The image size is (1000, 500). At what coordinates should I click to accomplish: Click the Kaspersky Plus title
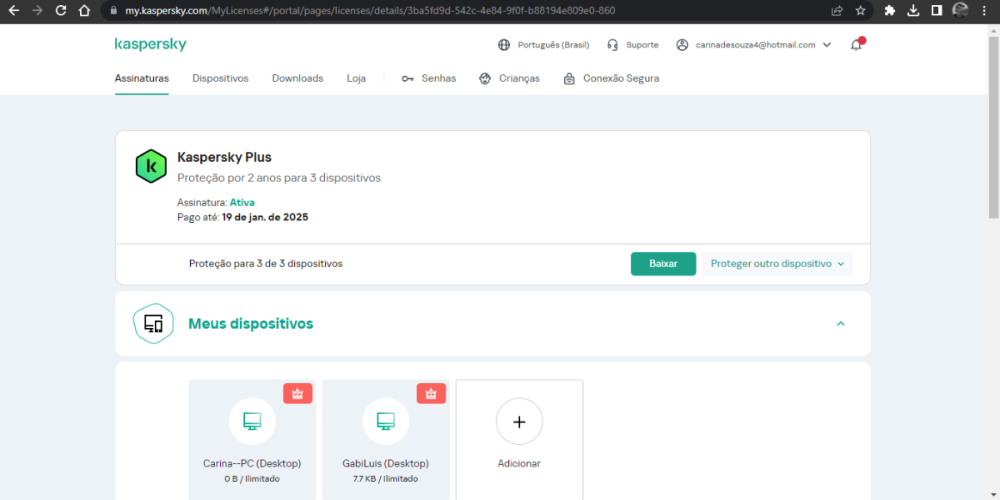[x=224, y=157]
